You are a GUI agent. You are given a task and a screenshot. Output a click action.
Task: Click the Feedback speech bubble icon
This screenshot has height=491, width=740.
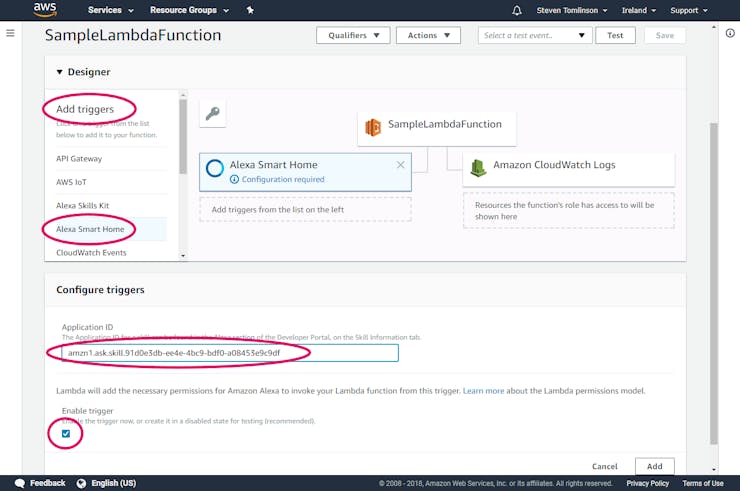(20, 483)
